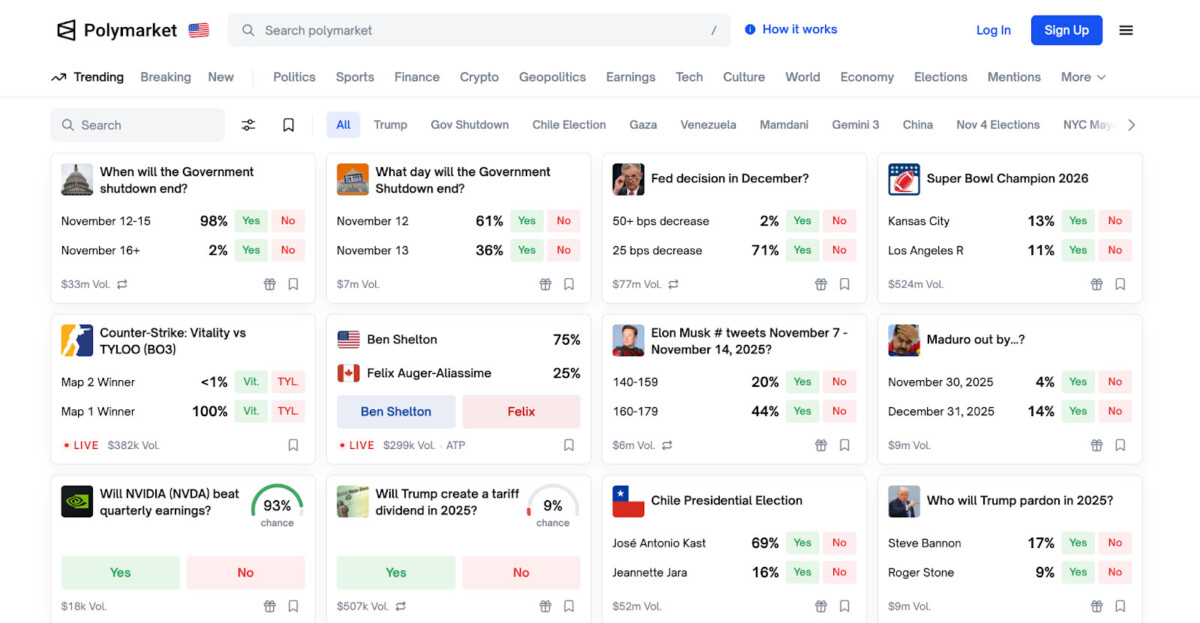Bookmark the Maduro out by market
The width and height of the screenshot is (1200, 623).
pos(1120,445)
